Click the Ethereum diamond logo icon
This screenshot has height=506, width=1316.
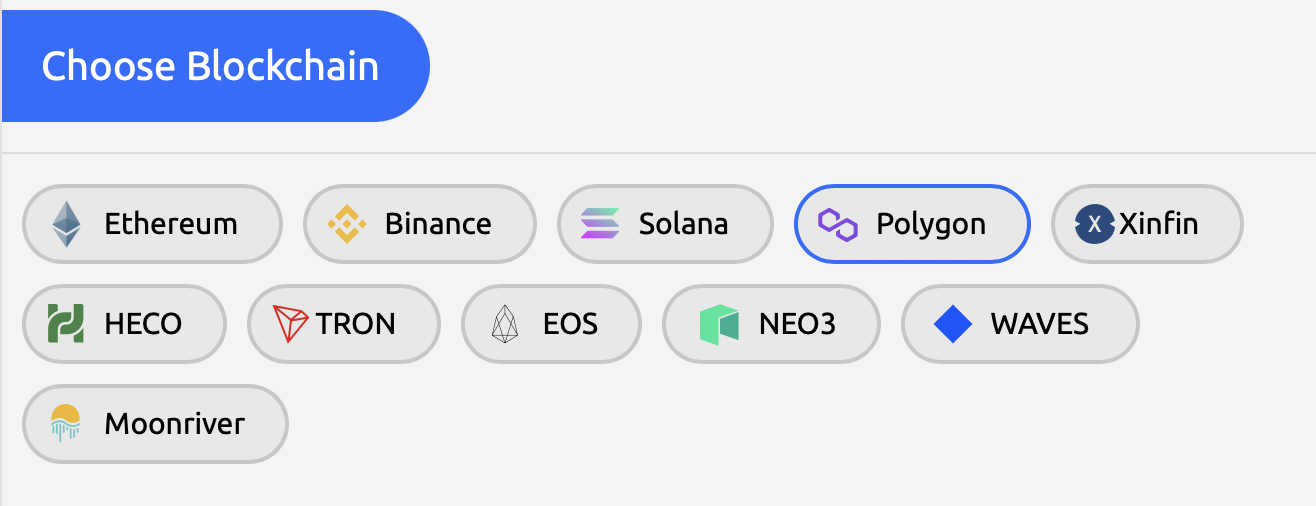point(67,224)
